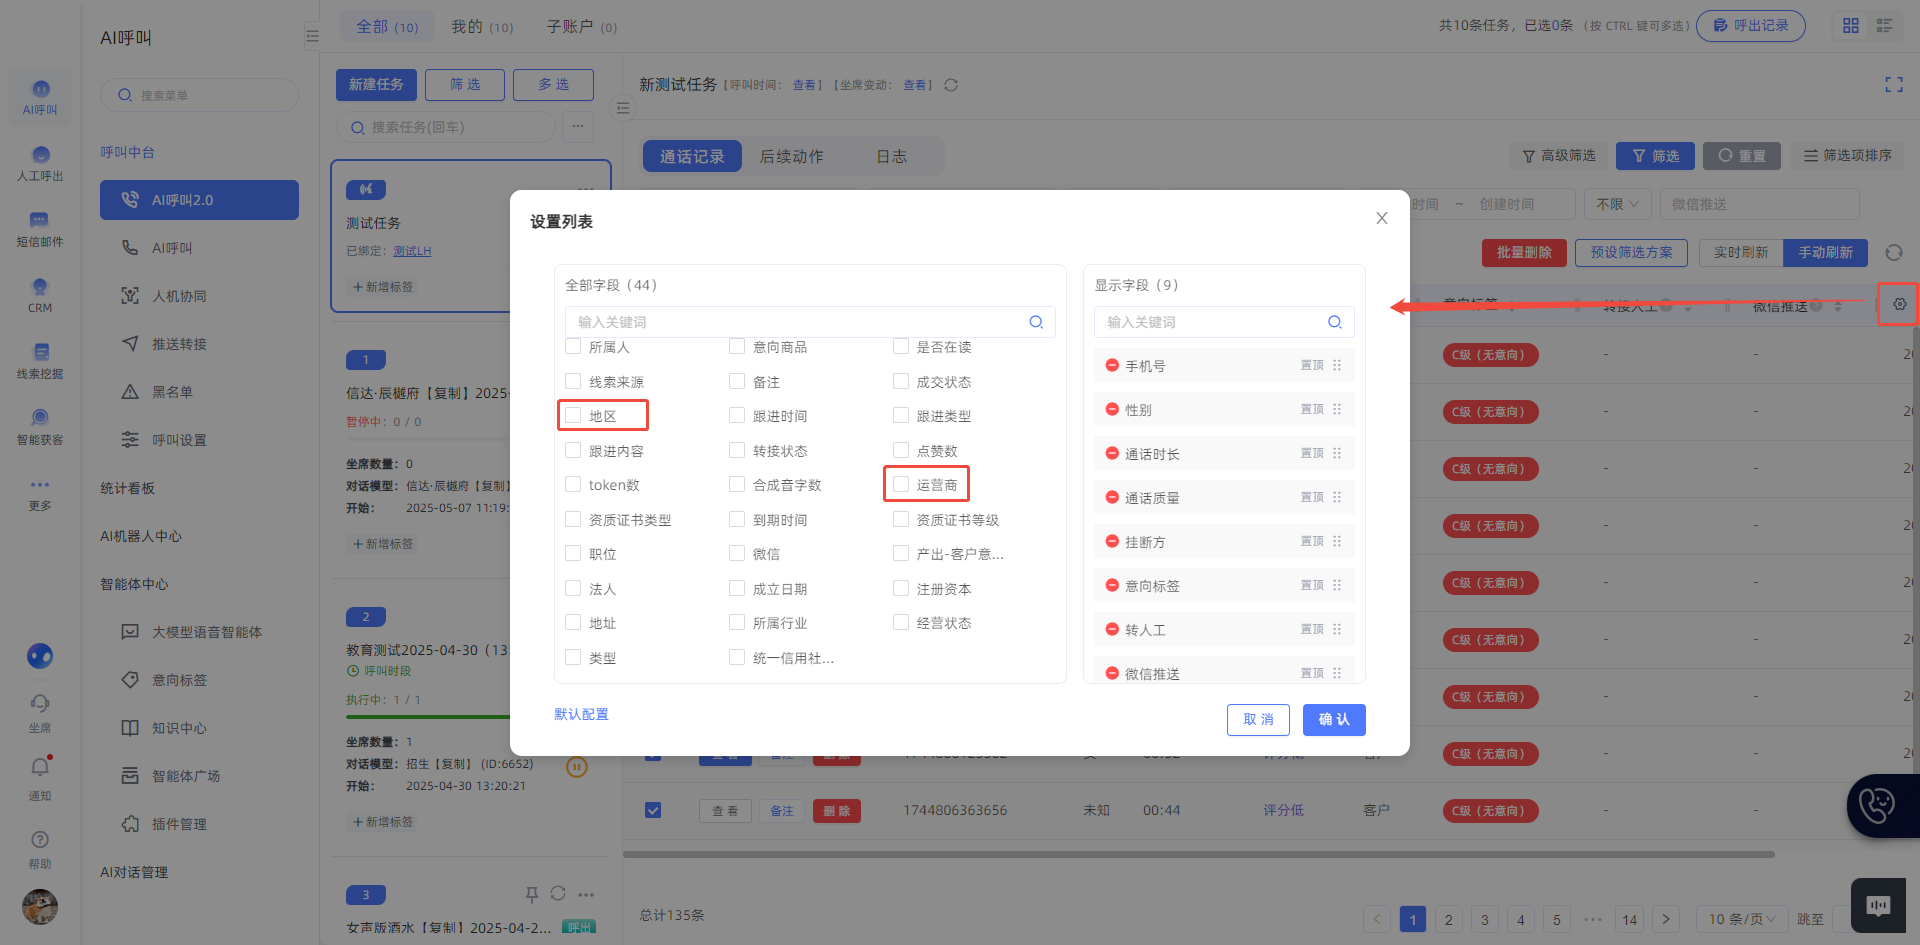Open 帮助 icon in left rail

40,840
